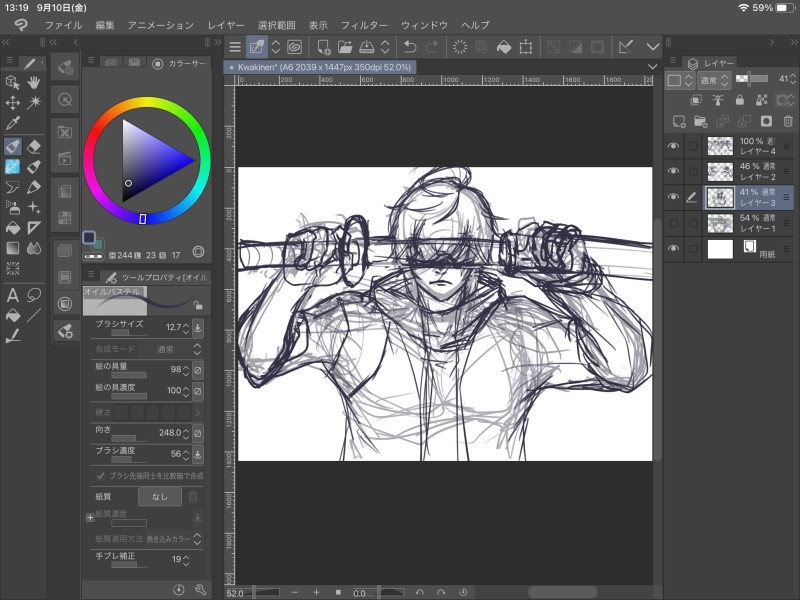The width and height of the screenshot is (800, 600).
Task: Select the Eyedropper tool
Action: coord(13,123)
